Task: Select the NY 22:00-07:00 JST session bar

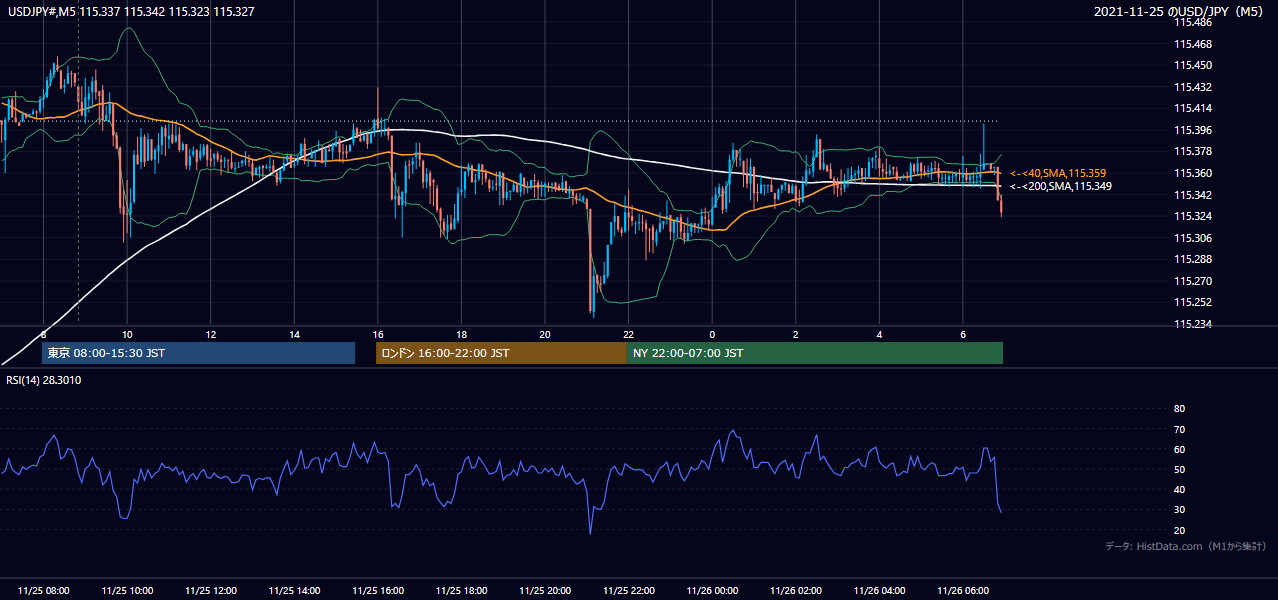Action: pos(815,353)
